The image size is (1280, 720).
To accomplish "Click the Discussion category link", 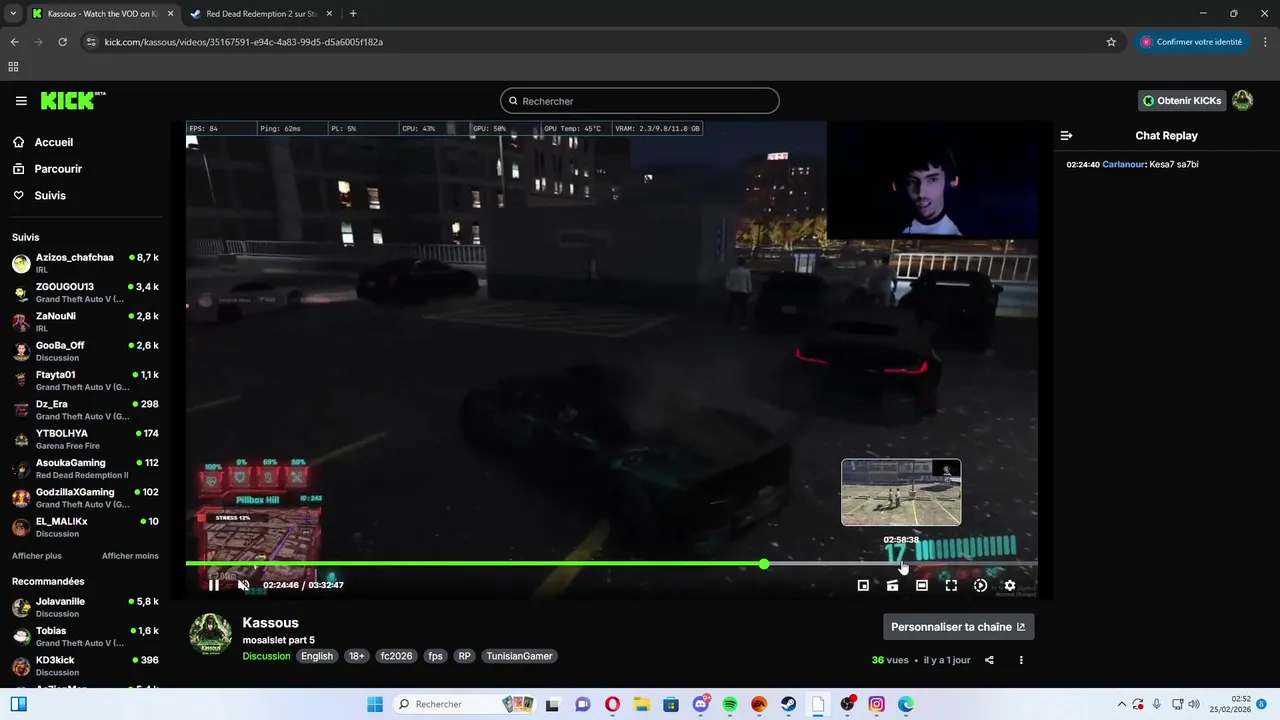I will [266, 656].
